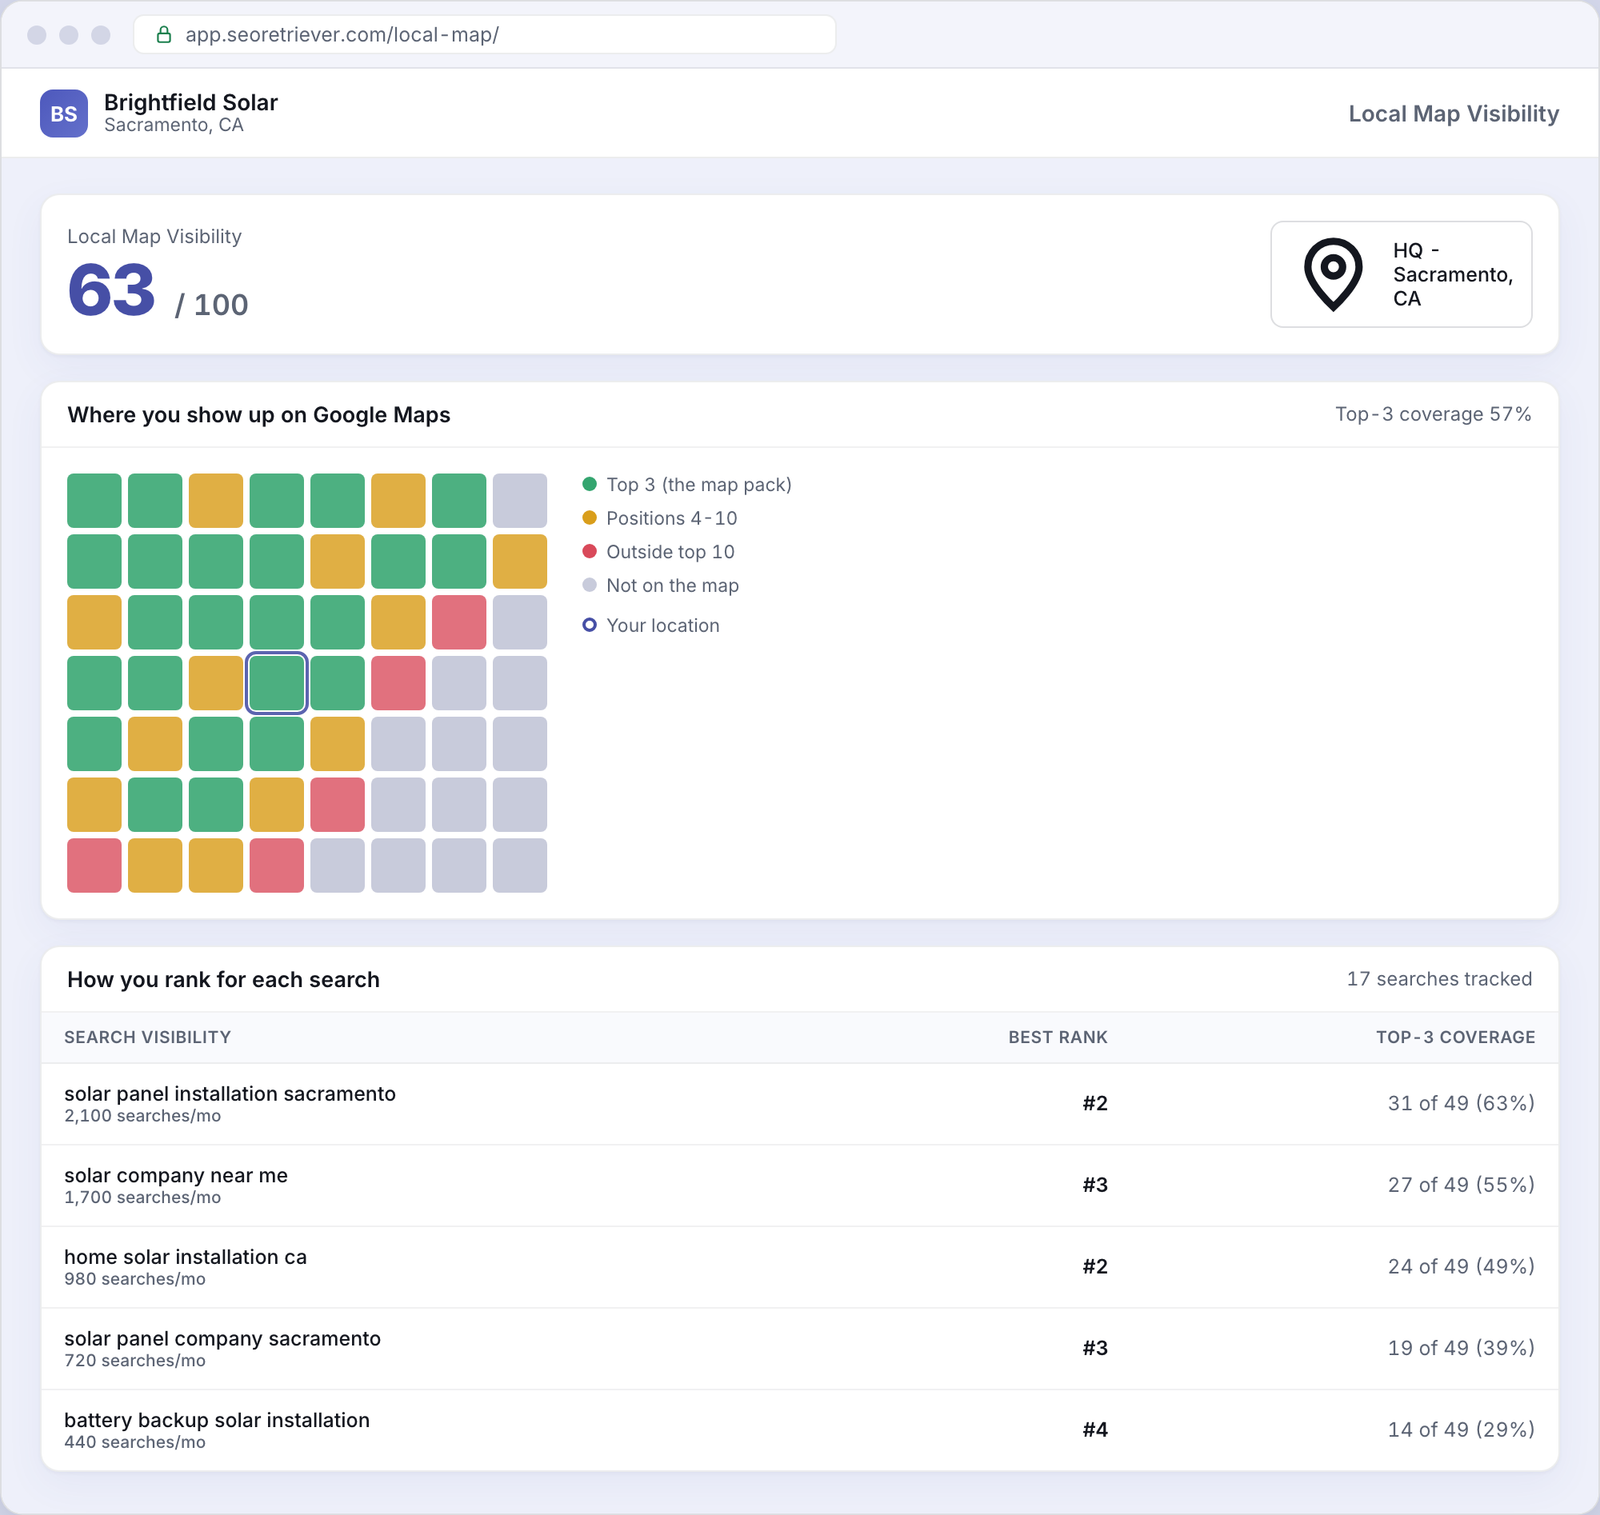The image size is (1600, 1515).
Task: Click the '19 of 49 (39%)' coverage value
Action: tap(1461, 1348)
